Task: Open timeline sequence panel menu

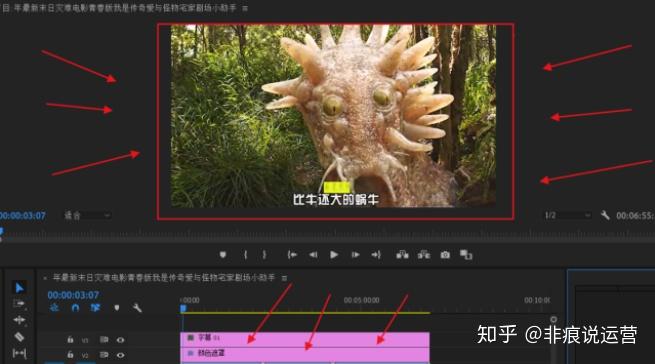Action: click(284, 278)
